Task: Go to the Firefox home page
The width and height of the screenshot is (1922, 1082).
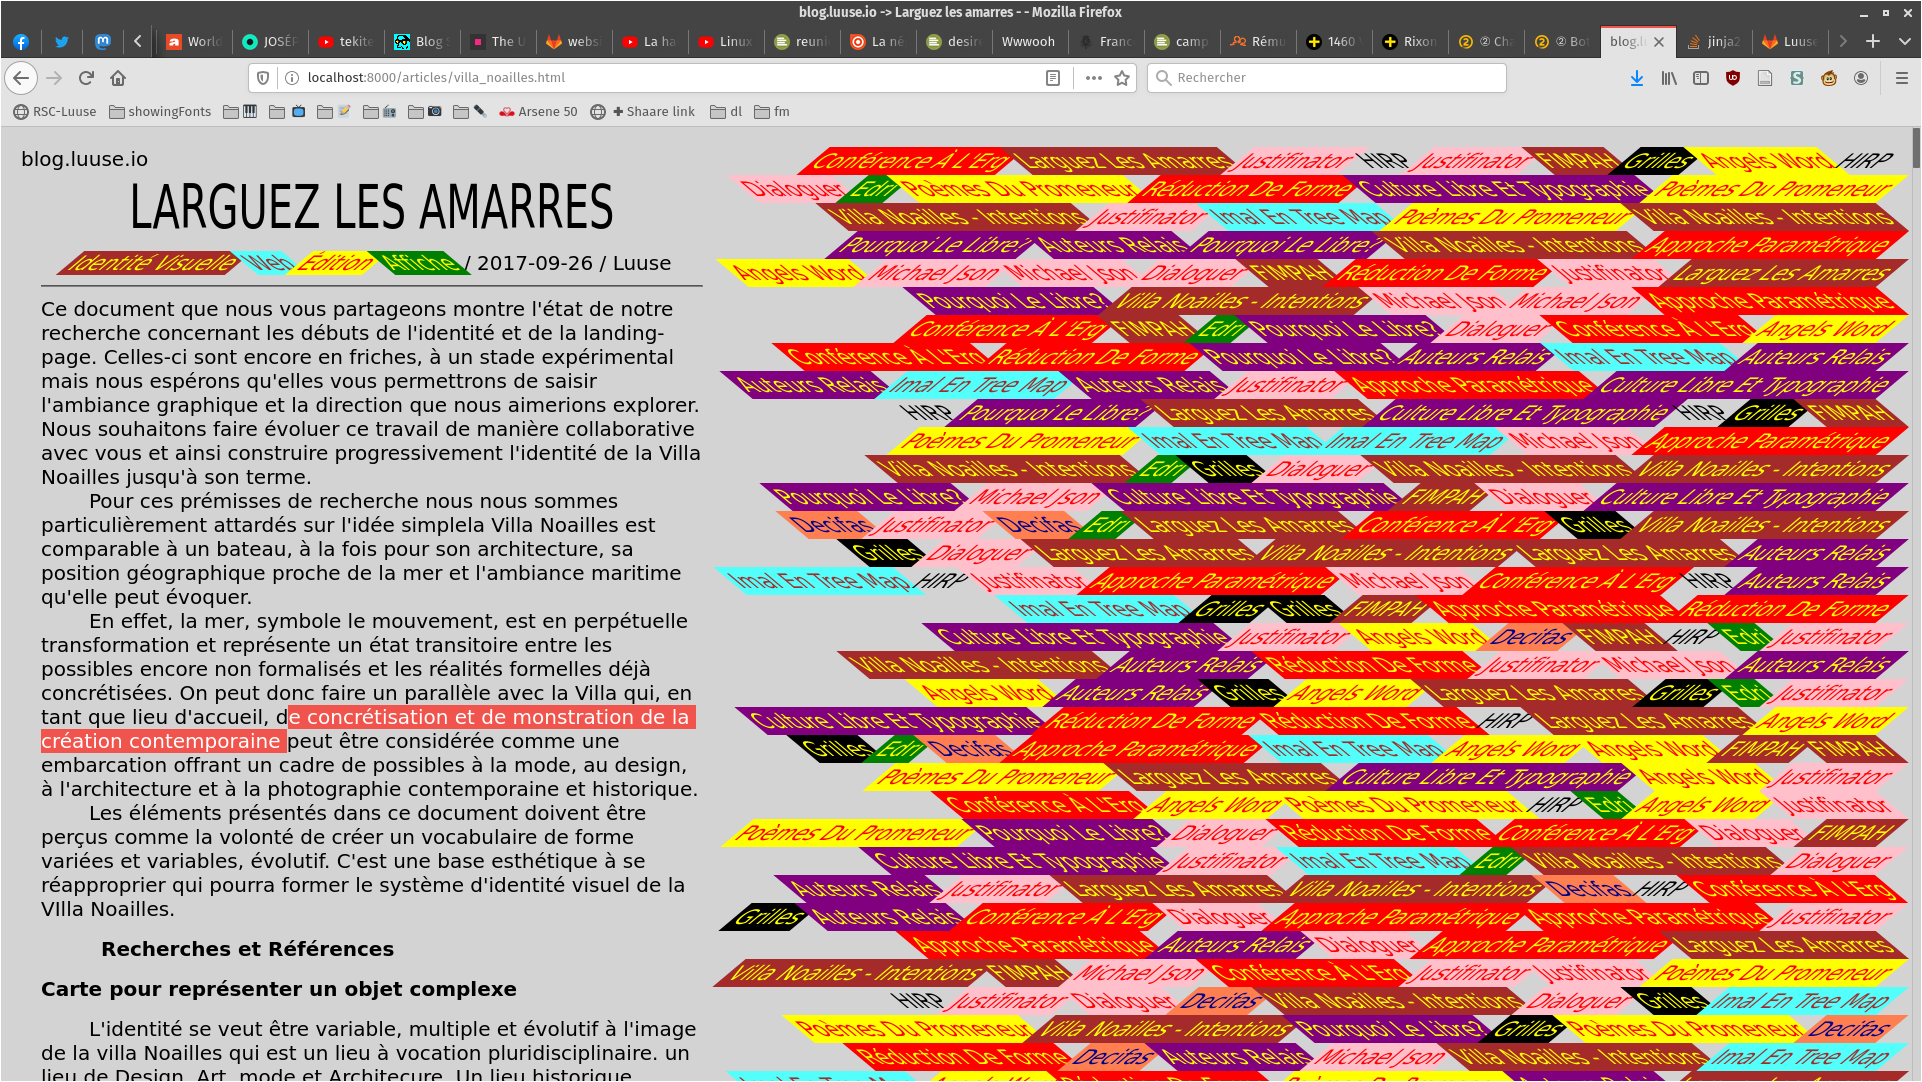Action: point(118,78)
